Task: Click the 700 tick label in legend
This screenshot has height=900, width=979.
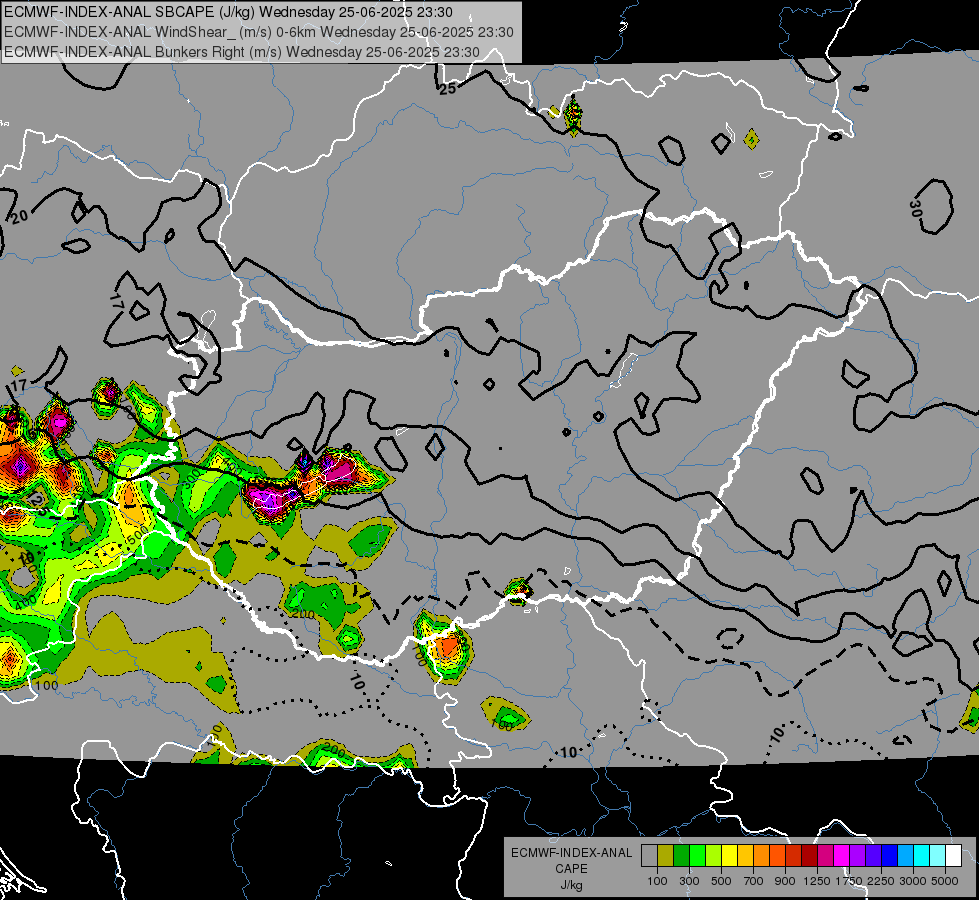Action: coord(753,881)
